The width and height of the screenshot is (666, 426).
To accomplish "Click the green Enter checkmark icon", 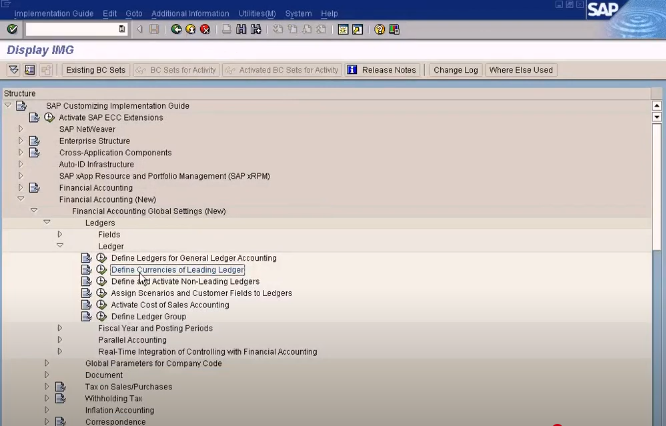I will [x=12, y=29].
